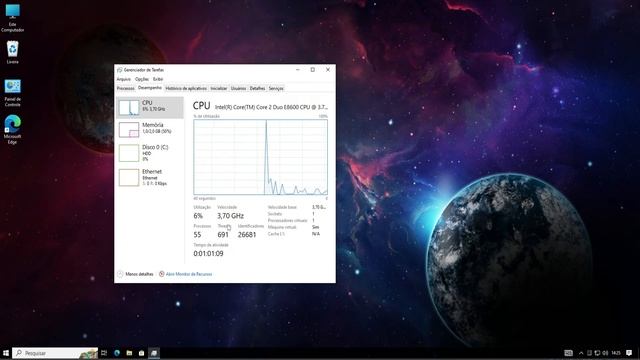Open the Arquivo menu
The width and height of the screenshot is (640, 360).
[x=124, y=79]
